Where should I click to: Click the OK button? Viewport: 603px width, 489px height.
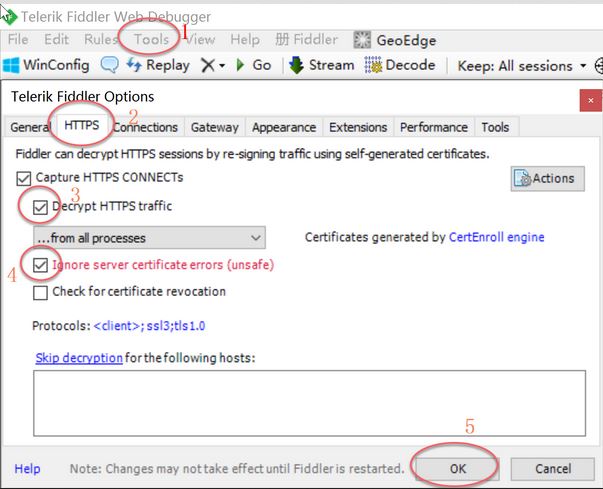455,468
